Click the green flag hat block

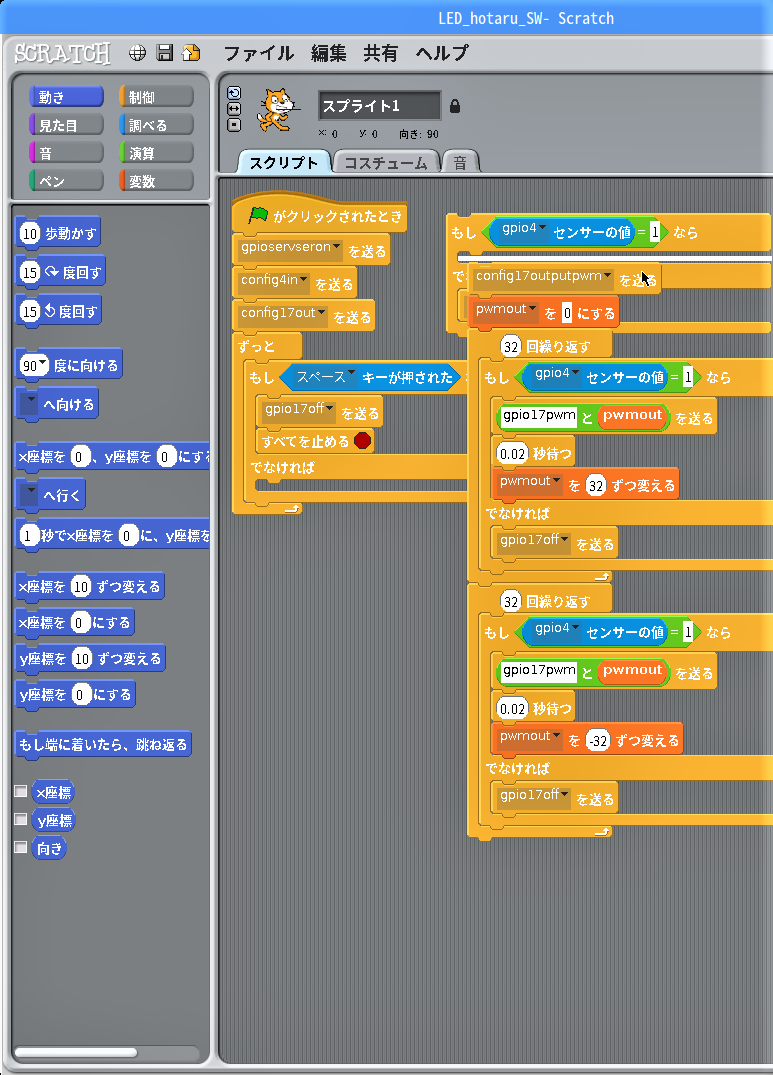coord(319,215)
